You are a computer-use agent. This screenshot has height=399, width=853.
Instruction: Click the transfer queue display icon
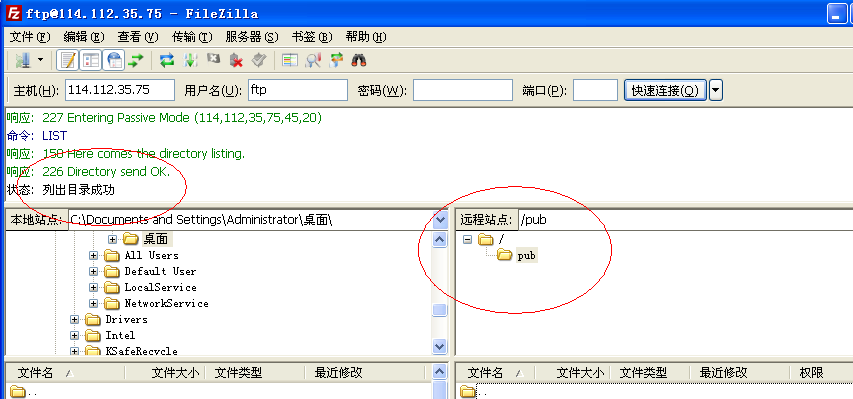pyautogui.click(x=135, y=60)
